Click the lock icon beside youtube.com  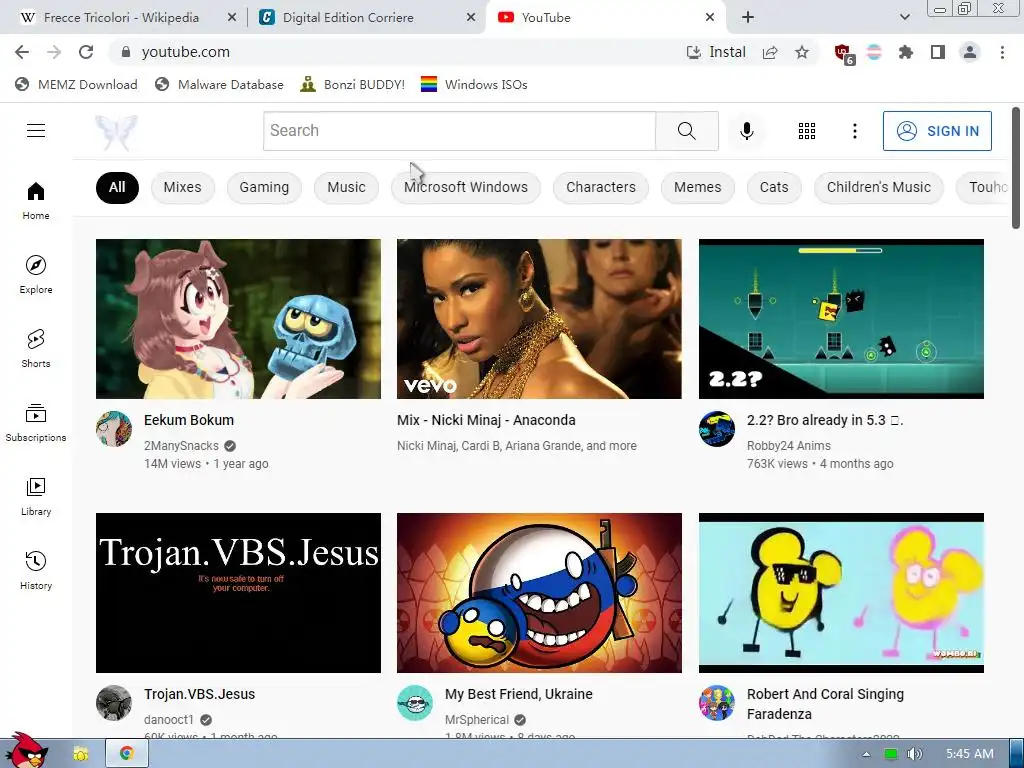(126, 52)
